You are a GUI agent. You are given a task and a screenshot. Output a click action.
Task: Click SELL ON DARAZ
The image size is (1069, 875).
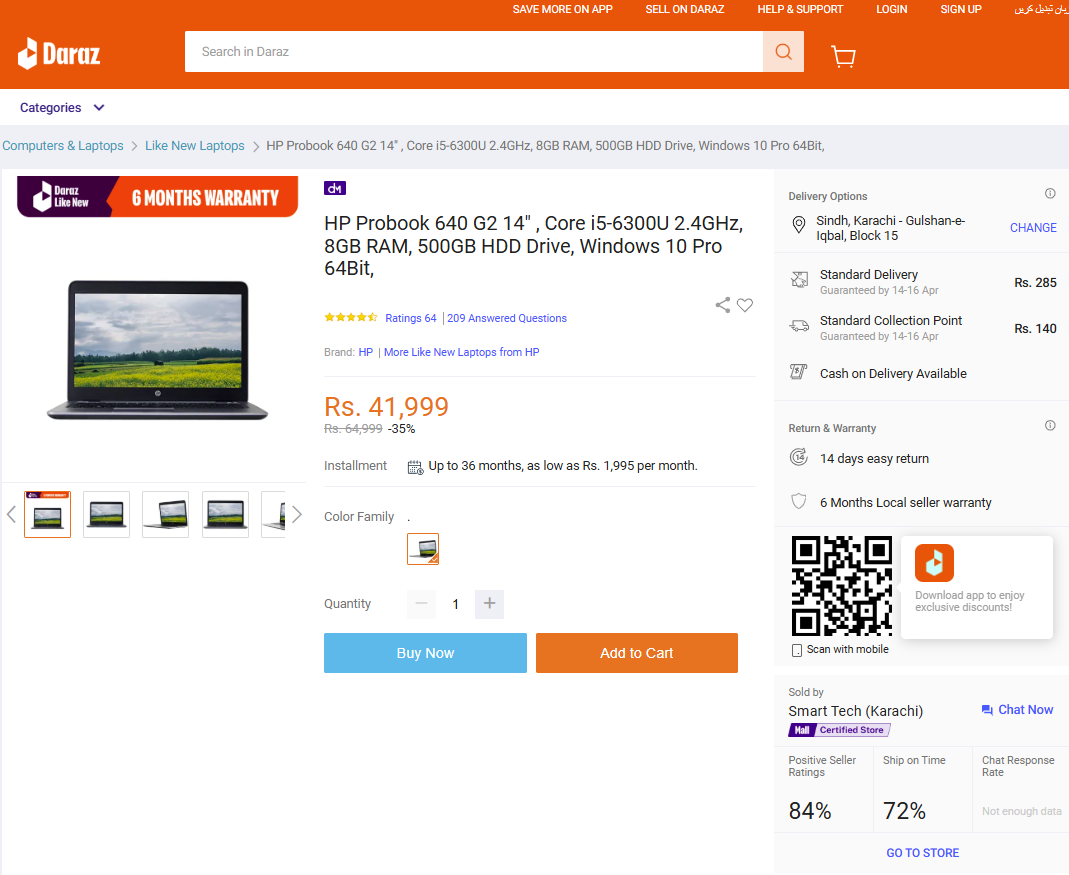point(684,10)
